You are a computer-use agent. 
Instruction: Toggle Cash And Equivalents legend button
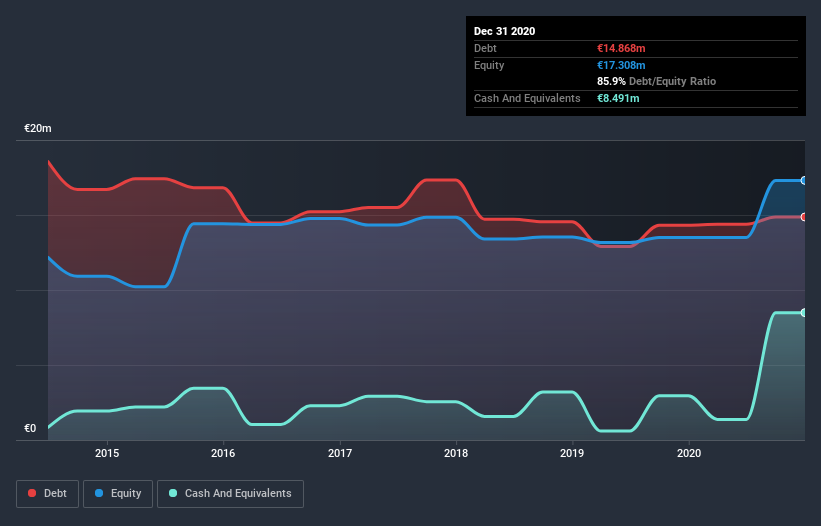coord(230,494)
